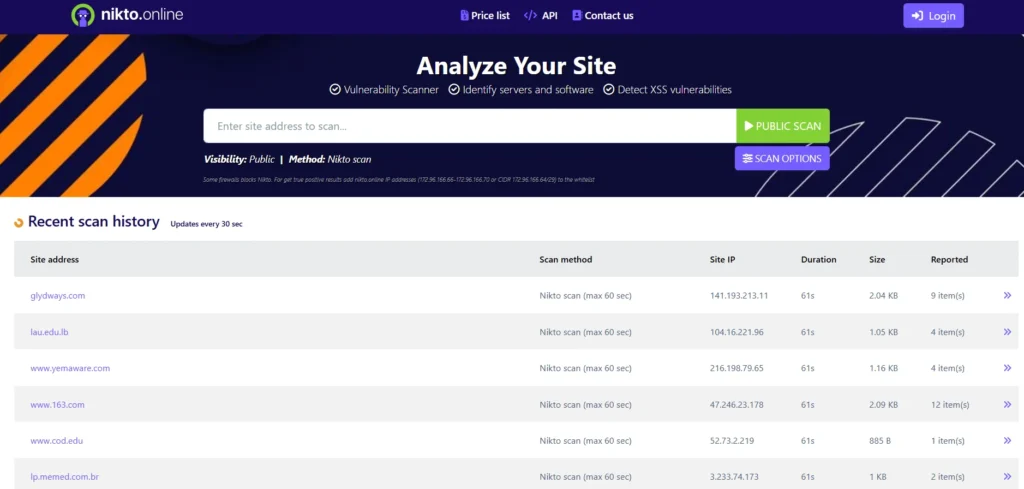Screen dimensions: 1024x489
Task: Select IP 141.193.213.11 cell
Action: [739, 296]
